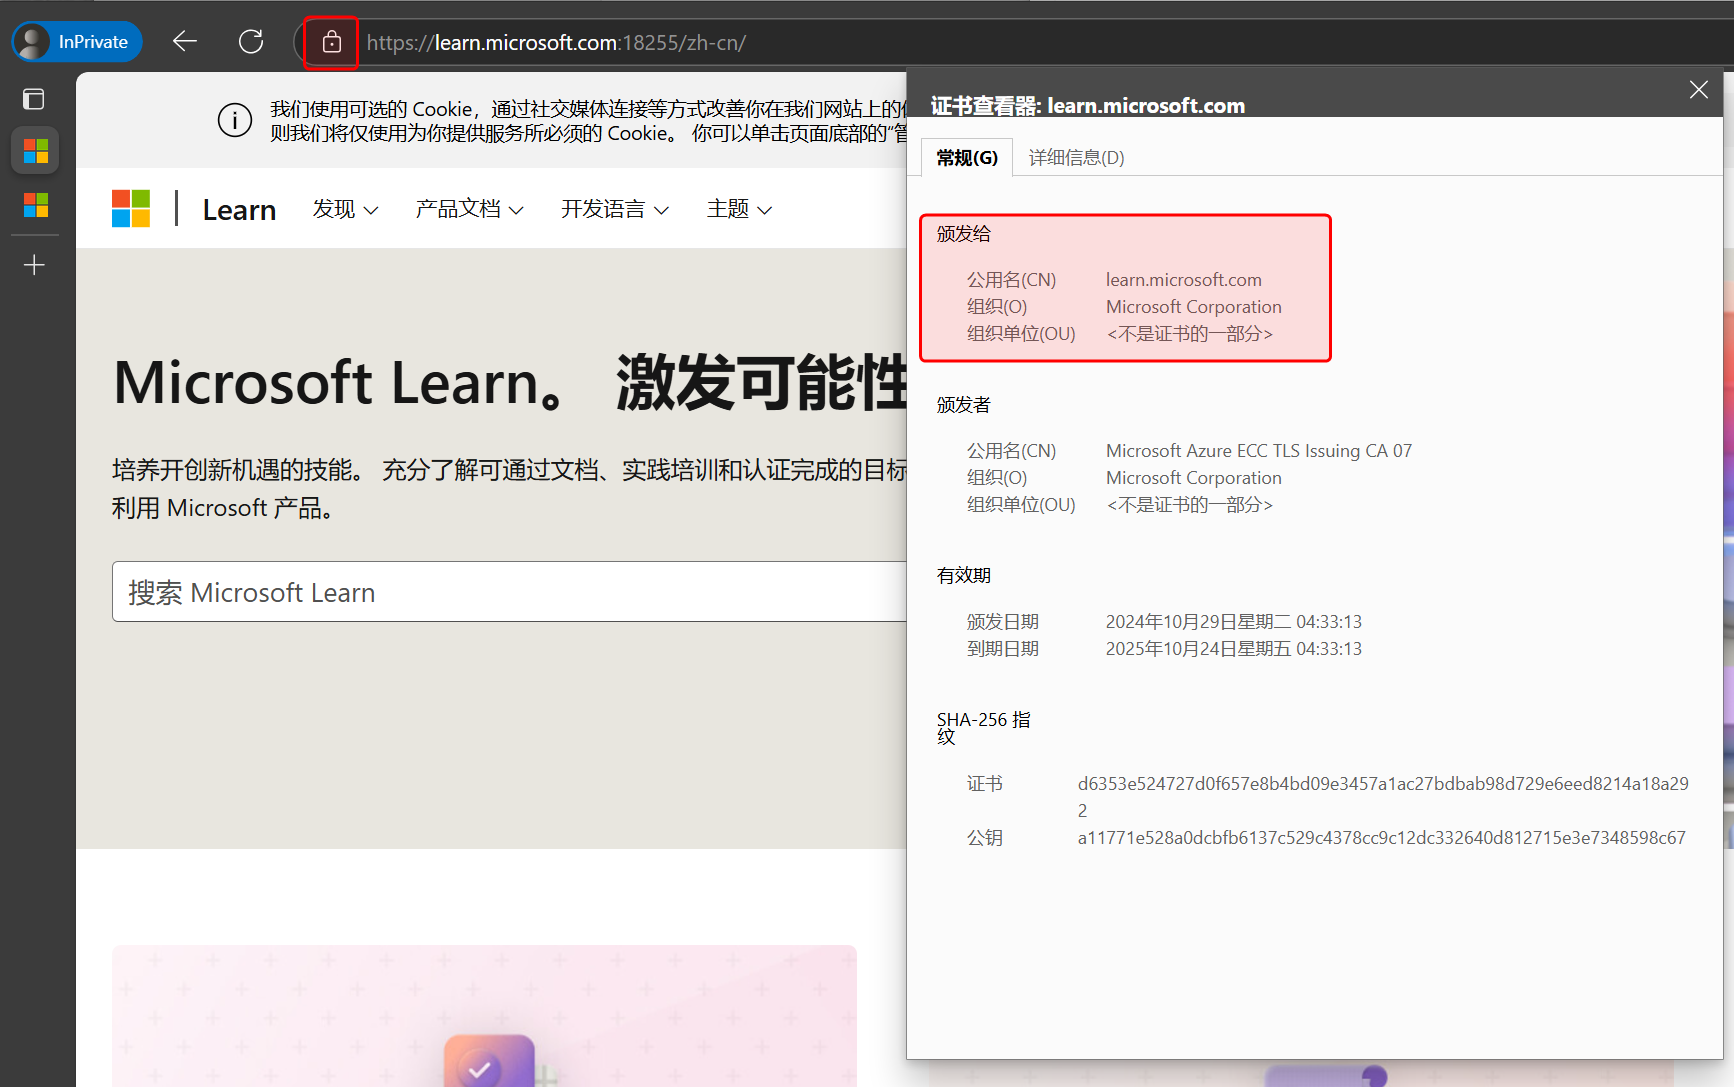Add a new tab with plus icon
Screen dimensions: 1734x1087
pyautogui.click(x=34, y=265)
